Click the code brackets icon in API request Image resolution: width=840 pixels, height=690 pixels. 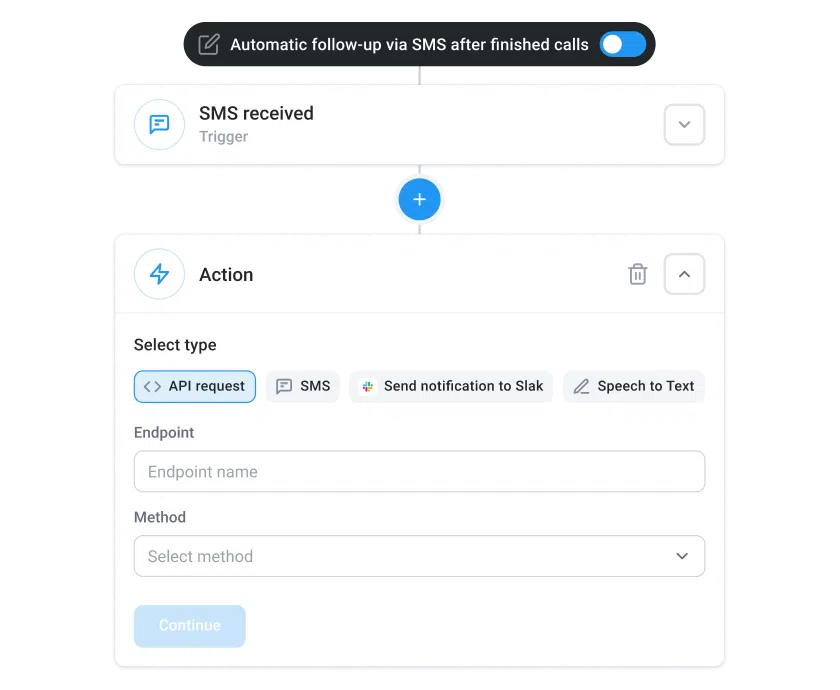(x=152, y=387)
